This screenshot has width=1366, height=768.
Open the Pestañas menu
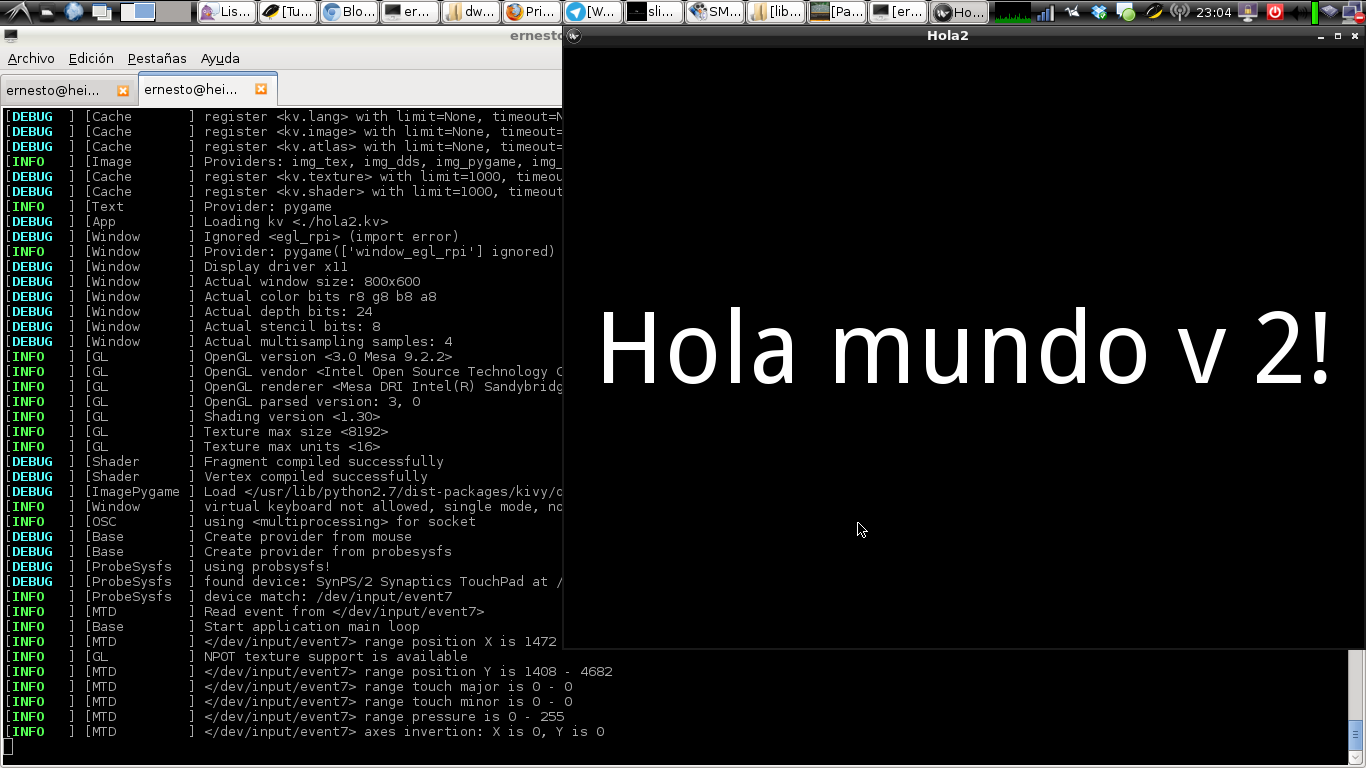(157, 58)
